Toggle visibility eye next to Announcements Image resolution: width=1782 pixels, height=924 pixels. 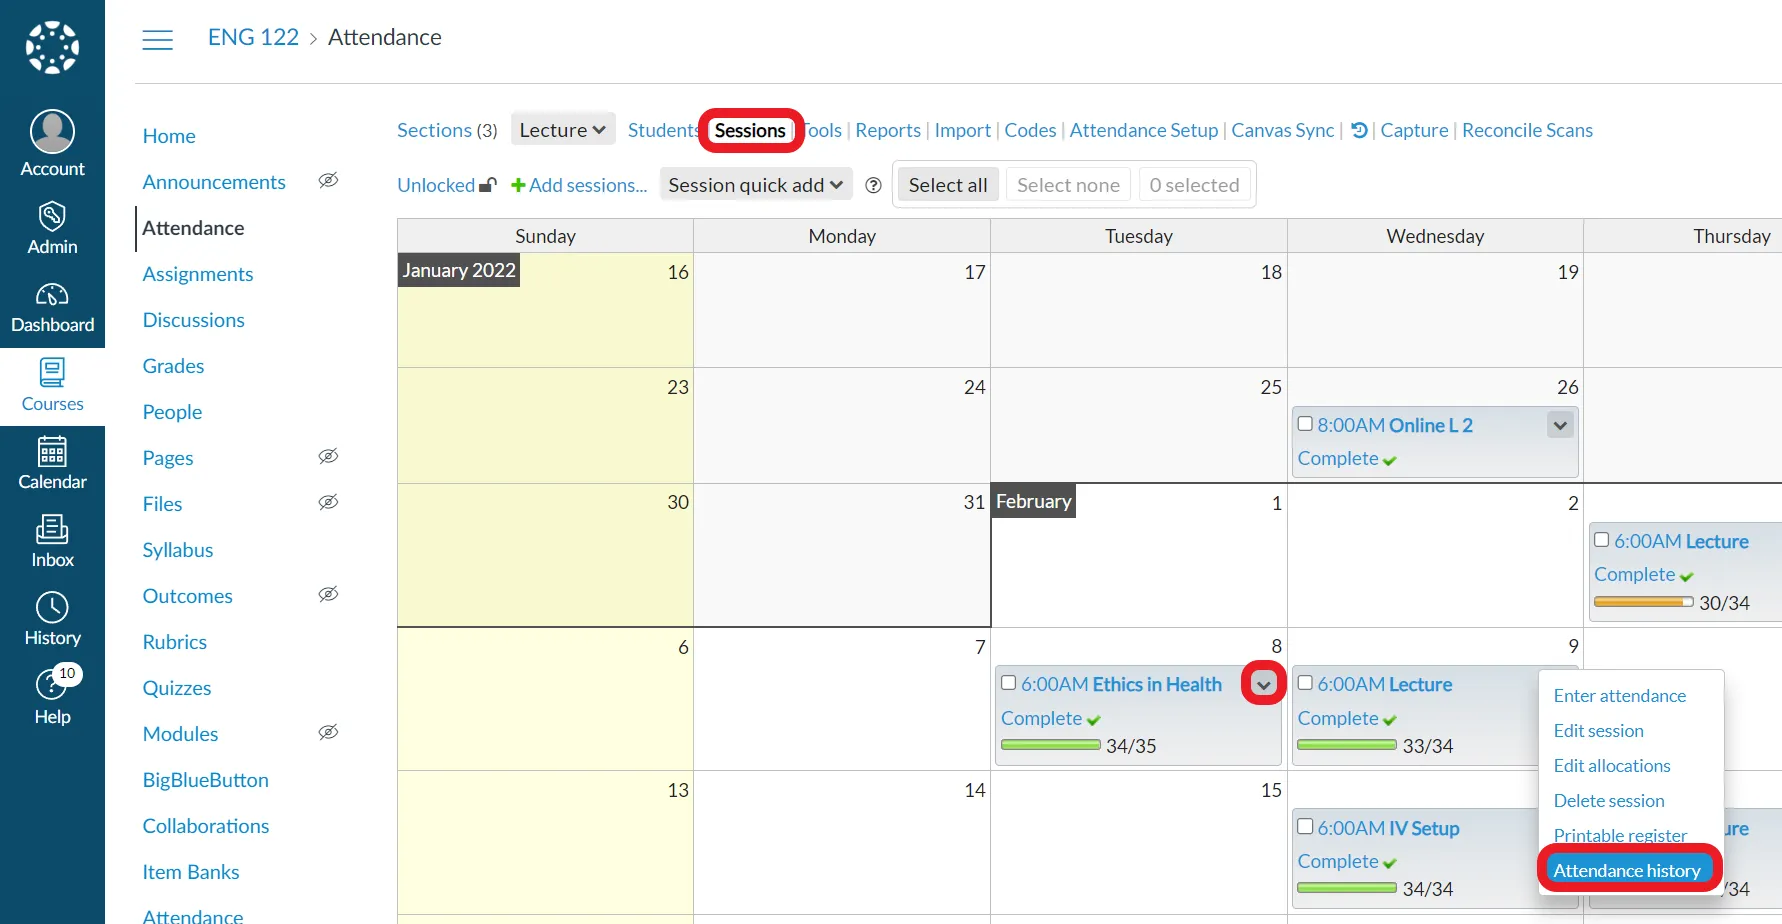328,181
